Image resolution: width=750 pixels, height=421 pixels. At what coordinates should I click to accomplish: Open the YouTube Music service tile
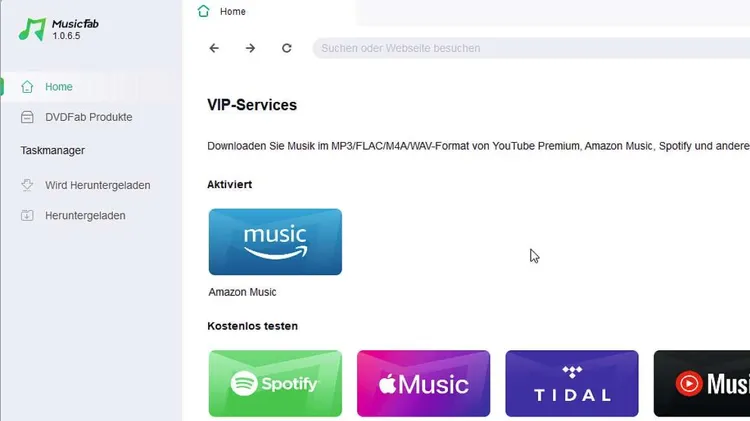(x=702, y=383)
